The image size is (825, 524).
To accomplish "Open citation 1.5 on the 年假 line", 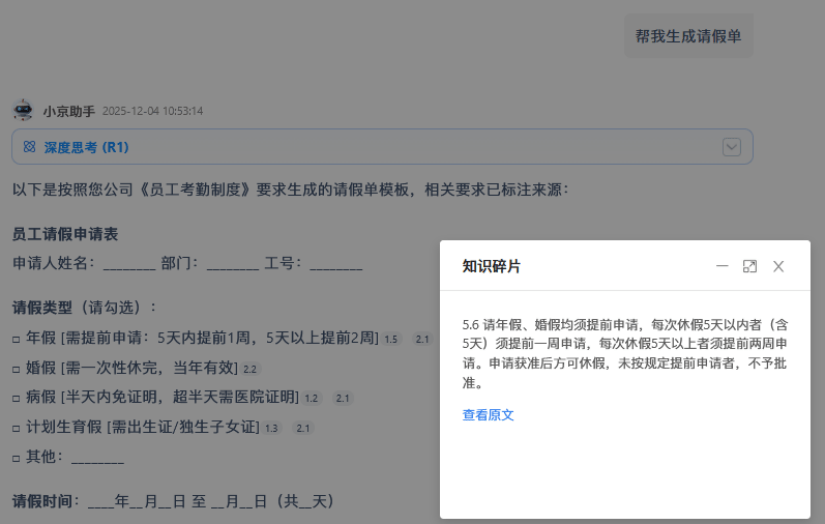I will (391, 339).
